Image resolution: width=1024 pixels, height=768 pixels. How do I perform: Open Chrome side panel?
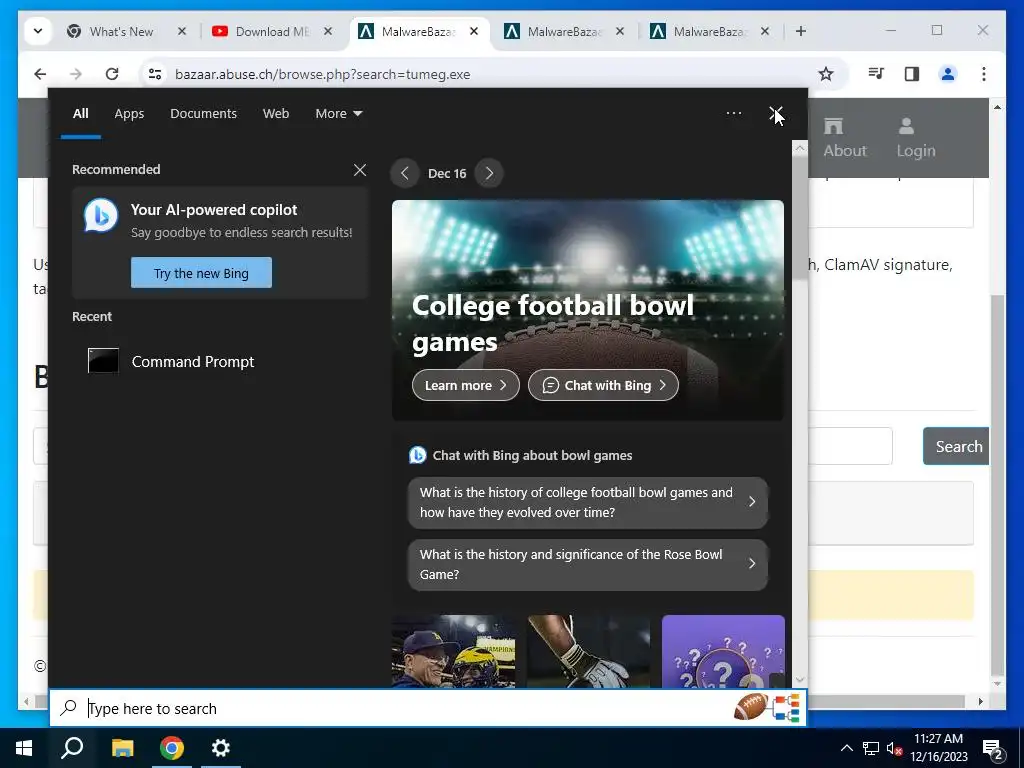pyautogui.click(x=912, y=74)
